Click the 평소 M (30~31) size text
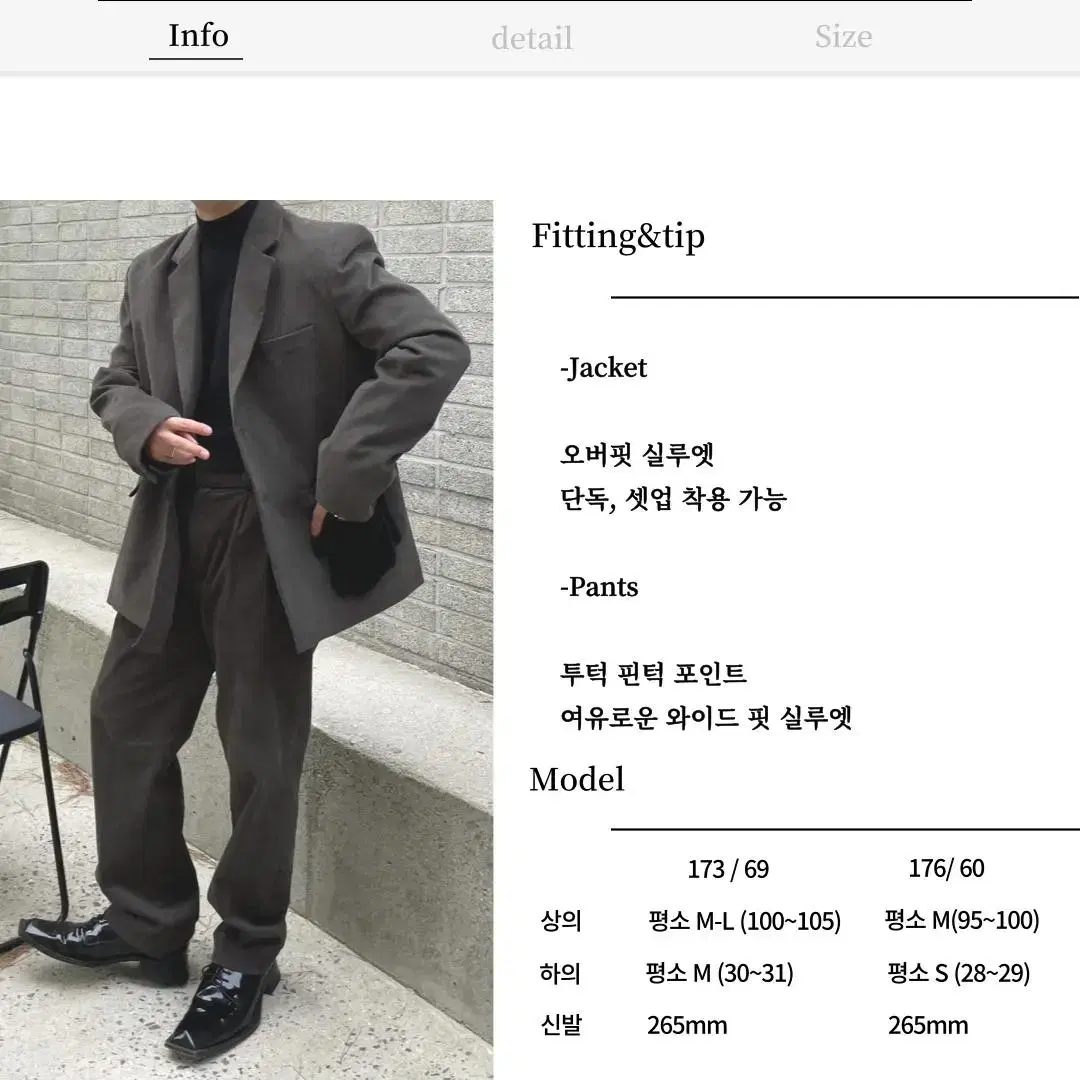 pyautogui.click(x=720, y=973)
